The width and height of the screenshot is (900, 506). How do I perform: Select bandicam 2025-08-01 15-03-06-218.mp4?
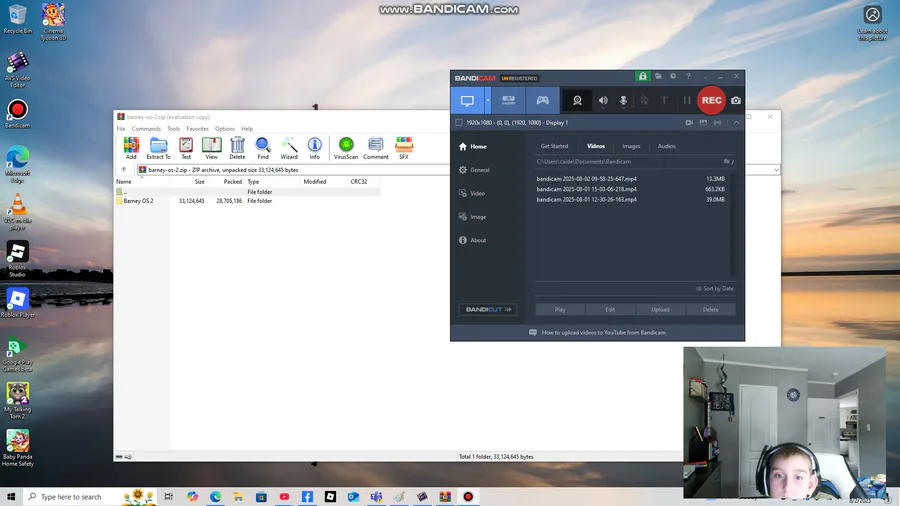[x=631, y=189]
